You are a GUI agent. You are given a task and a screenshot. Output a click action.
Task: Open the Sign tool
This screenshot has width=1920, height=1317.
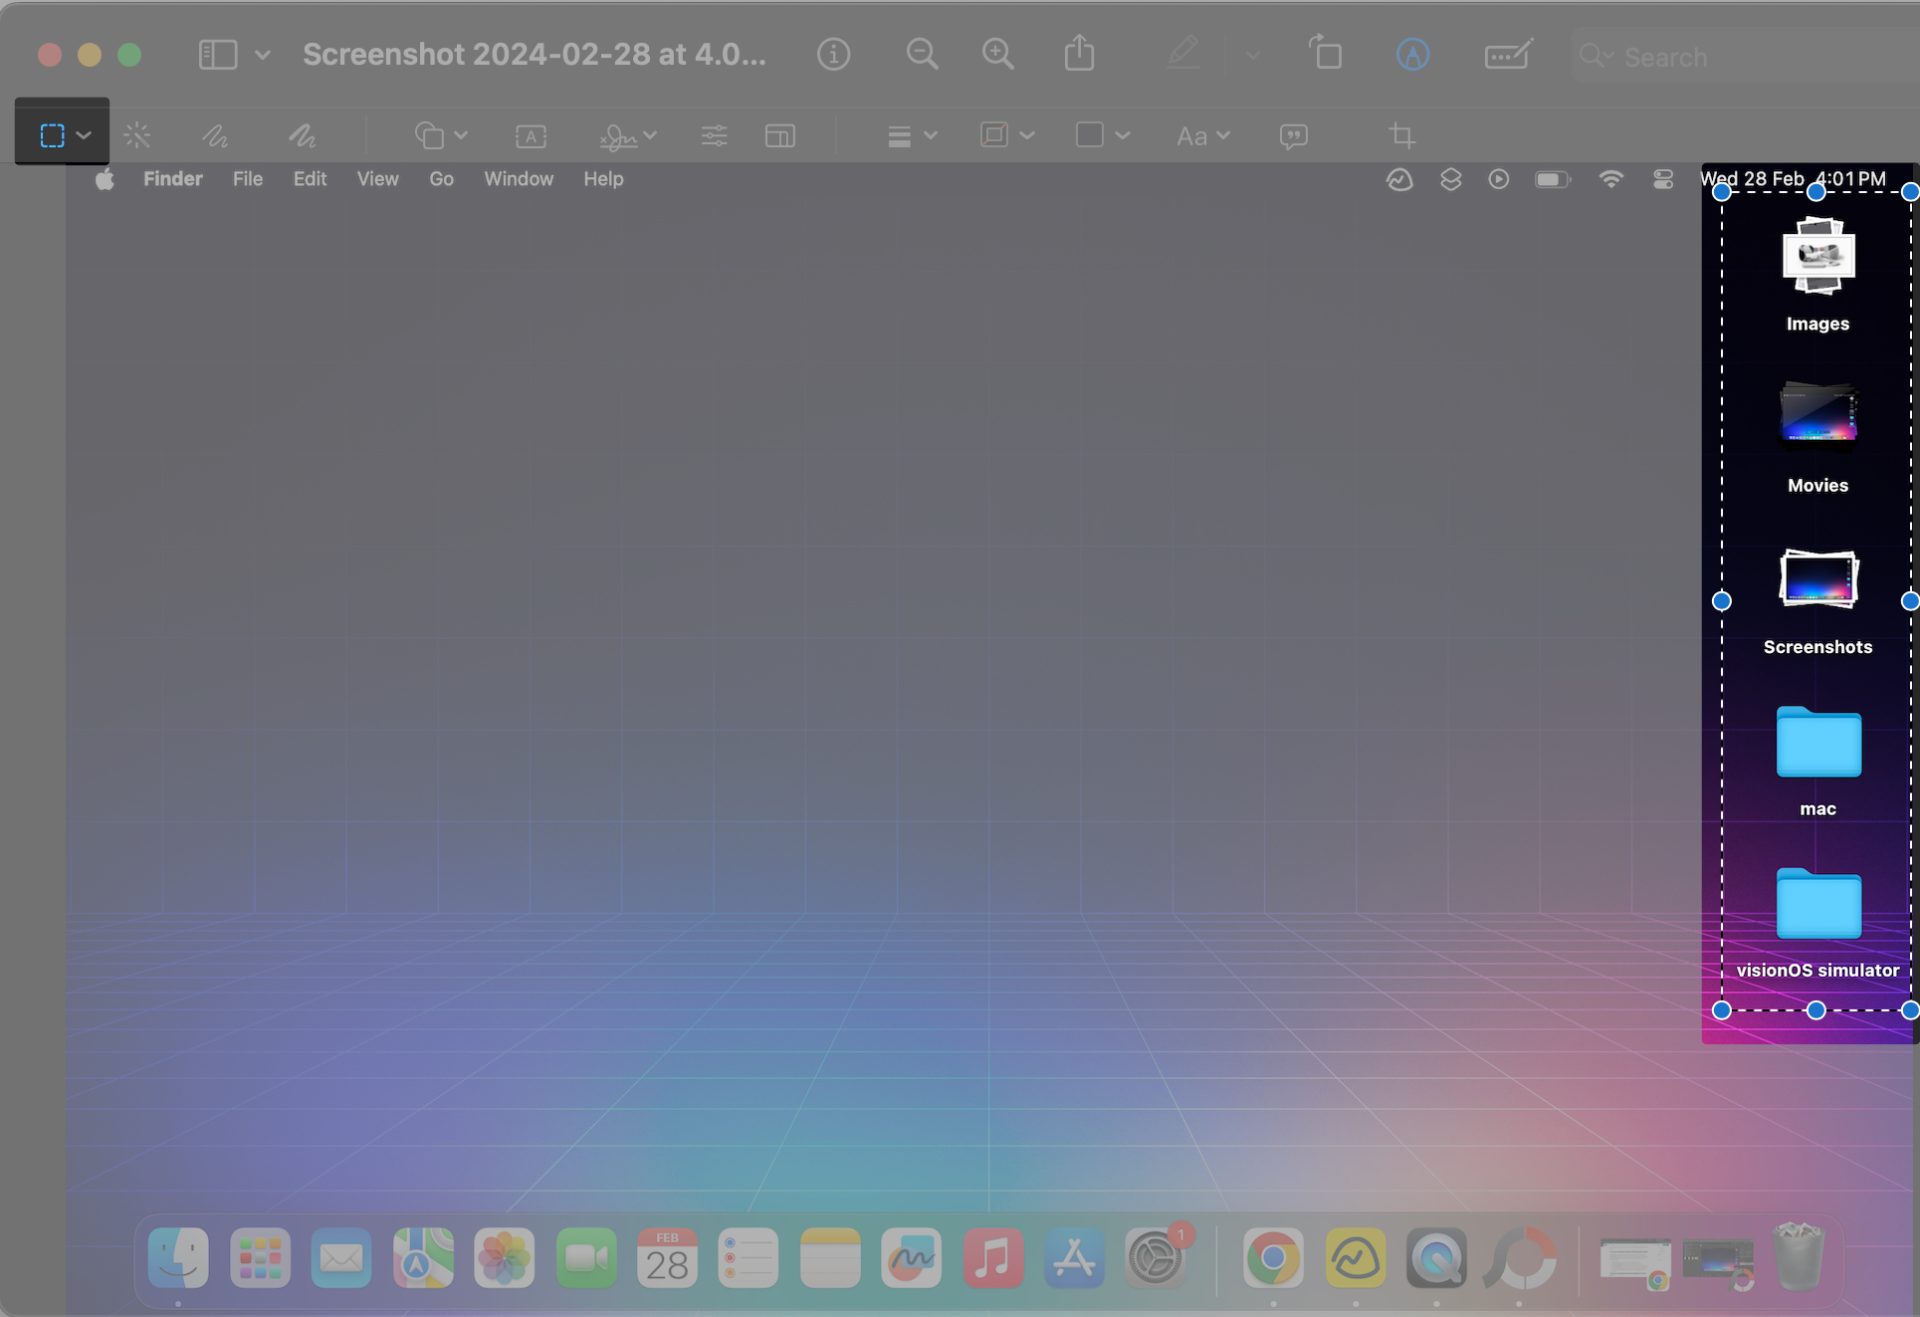(x=620, y=135)
